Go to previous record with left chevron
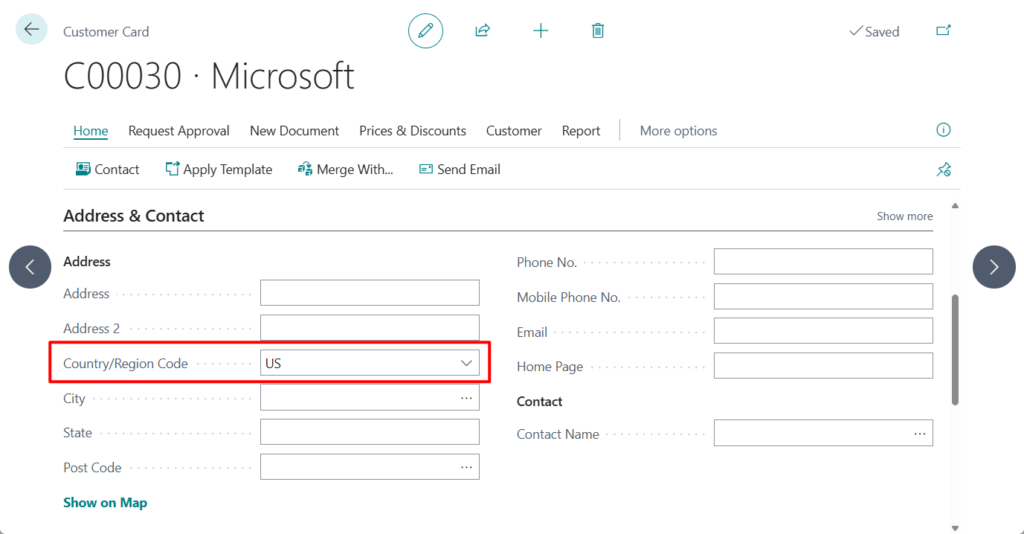This screenshot has width=1024, height=534. pyautogui.click(x=30, y=267)
